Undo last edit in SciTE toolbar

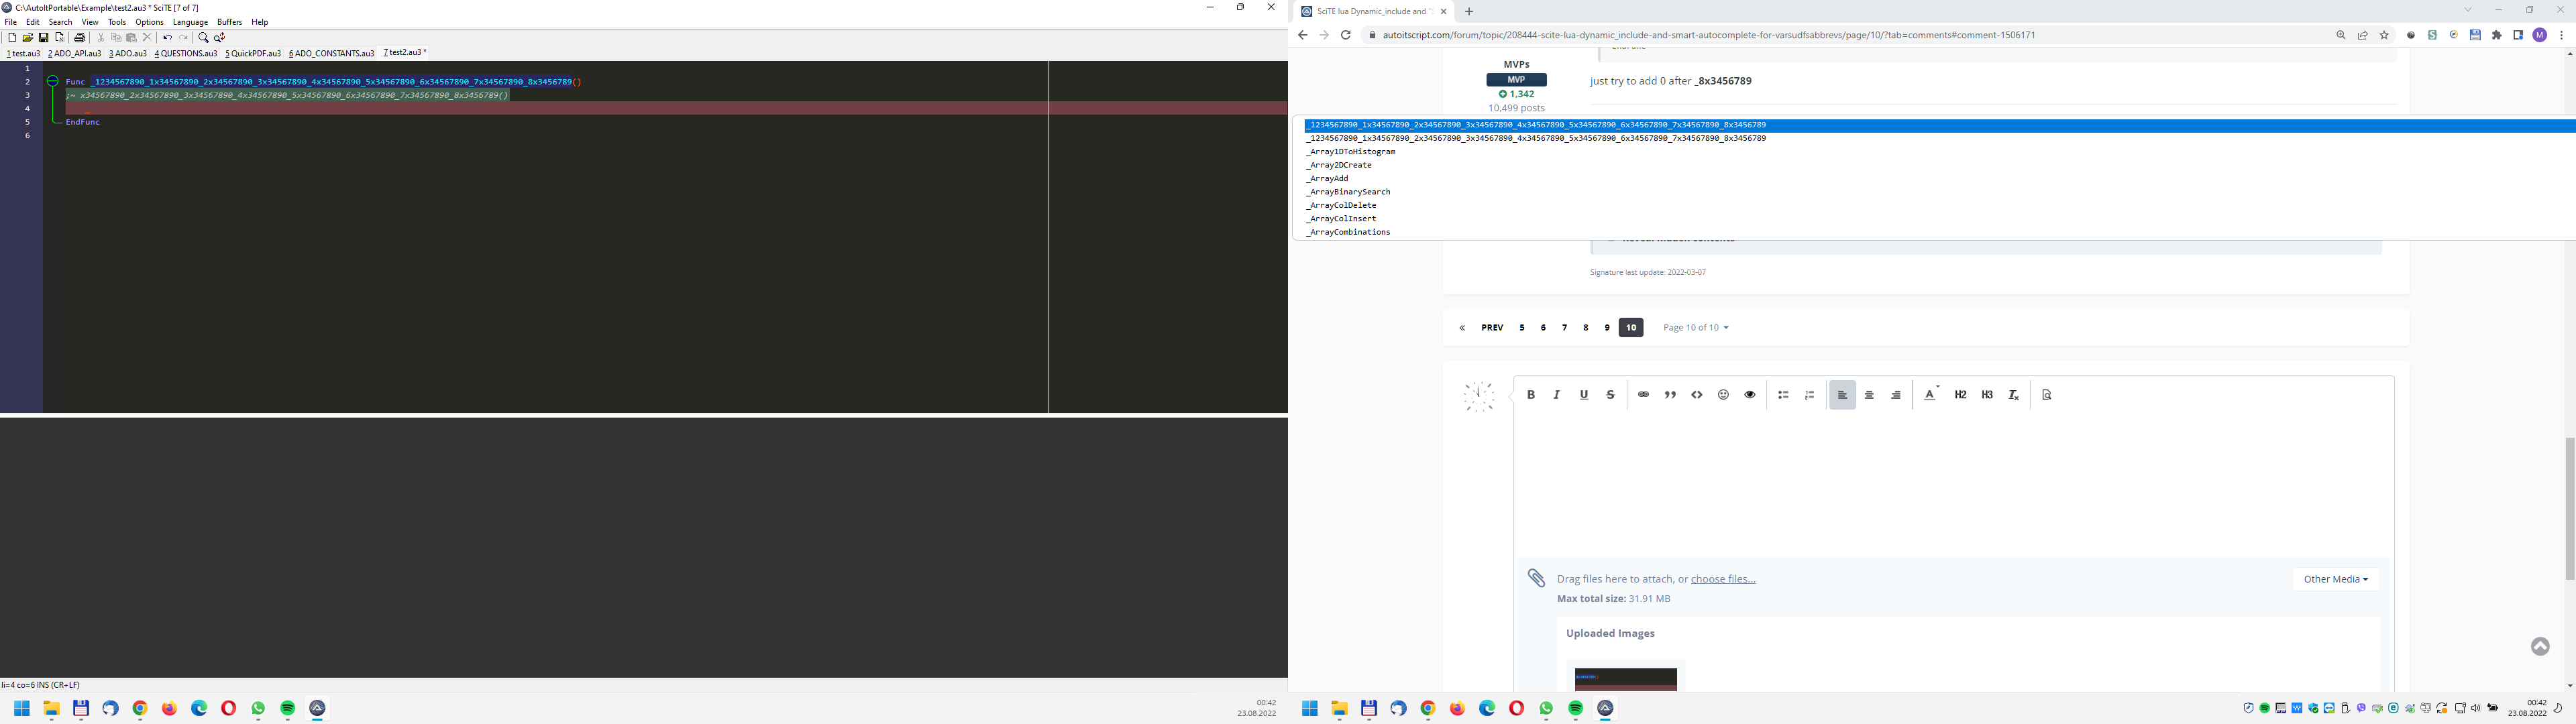pos(167,38)
